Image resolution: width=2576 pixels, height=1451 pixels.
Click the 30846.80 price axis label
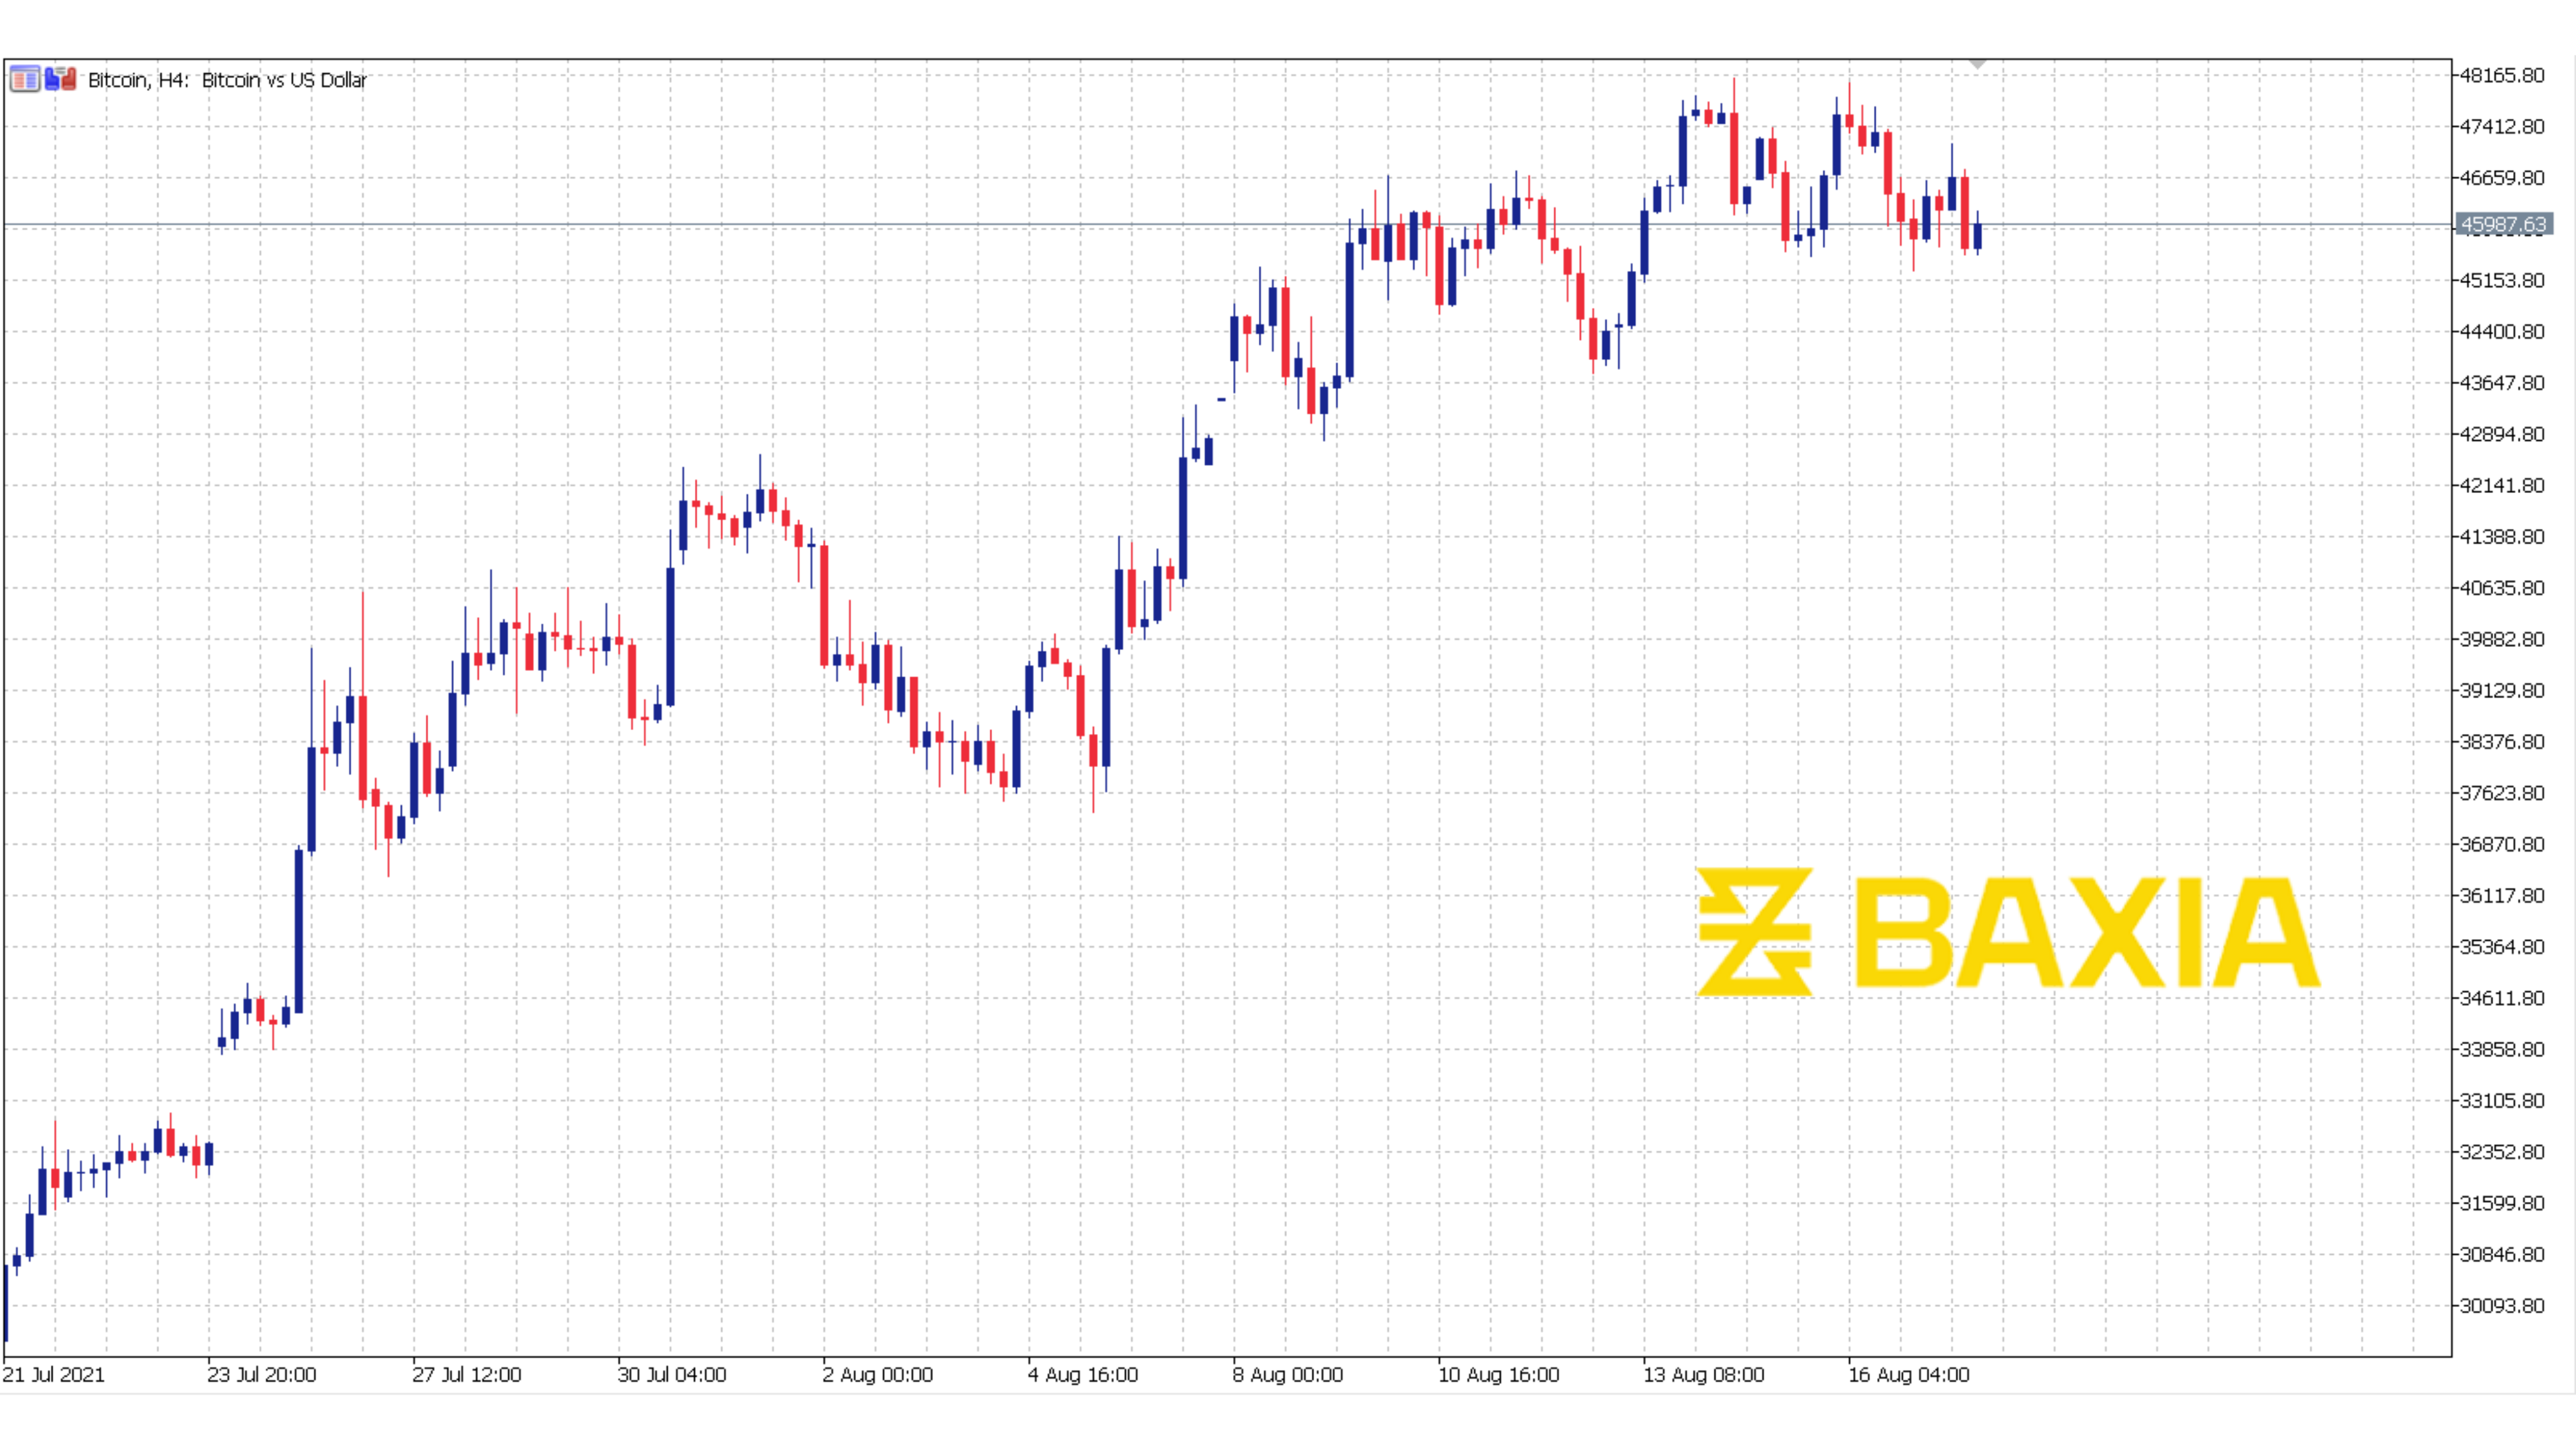coord(2502,1255)
